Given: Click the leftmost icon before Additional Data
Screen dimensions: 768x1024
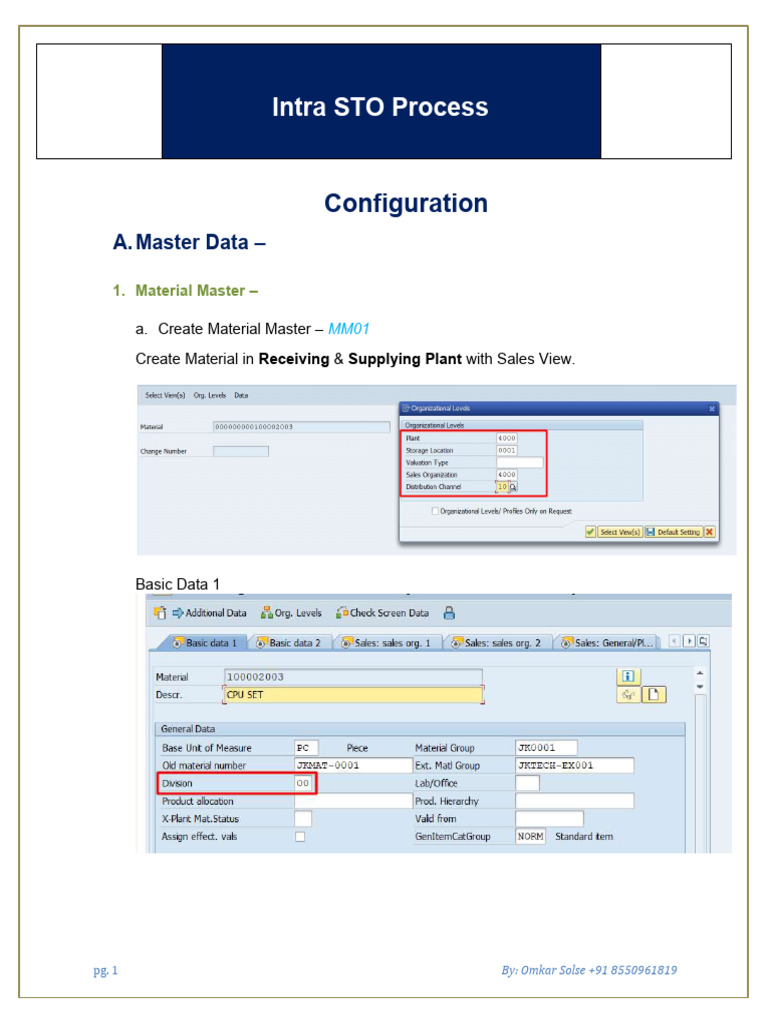Looking at the screenshot, I should tap(159, 613).
